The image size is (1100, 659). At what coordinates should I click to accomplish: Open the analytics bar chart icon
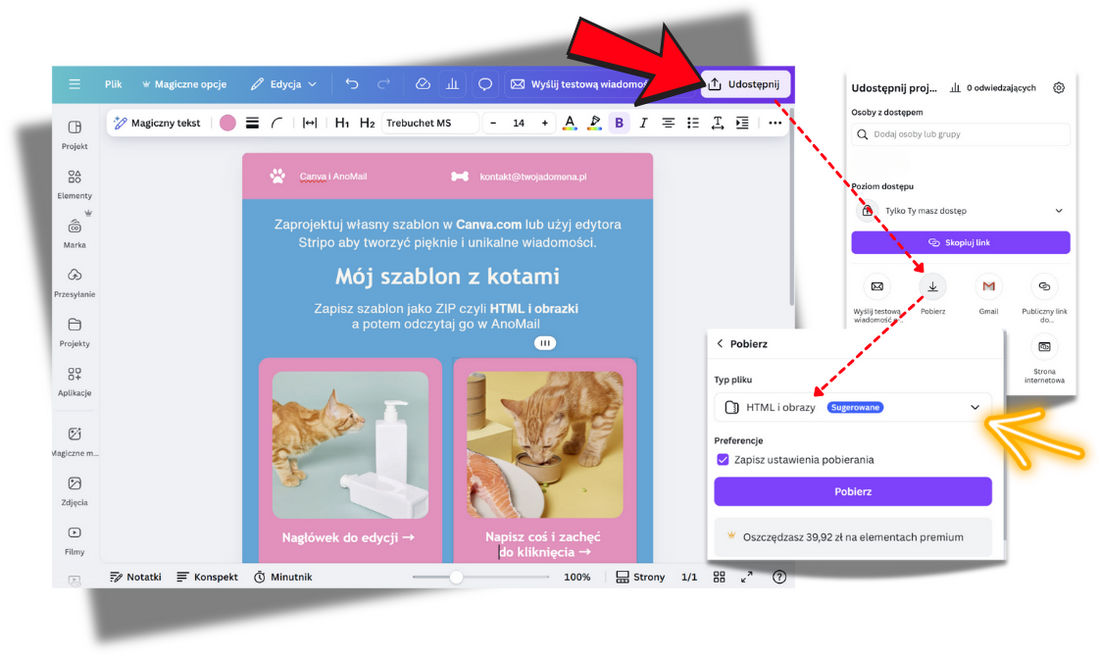[x=452, y=84]
